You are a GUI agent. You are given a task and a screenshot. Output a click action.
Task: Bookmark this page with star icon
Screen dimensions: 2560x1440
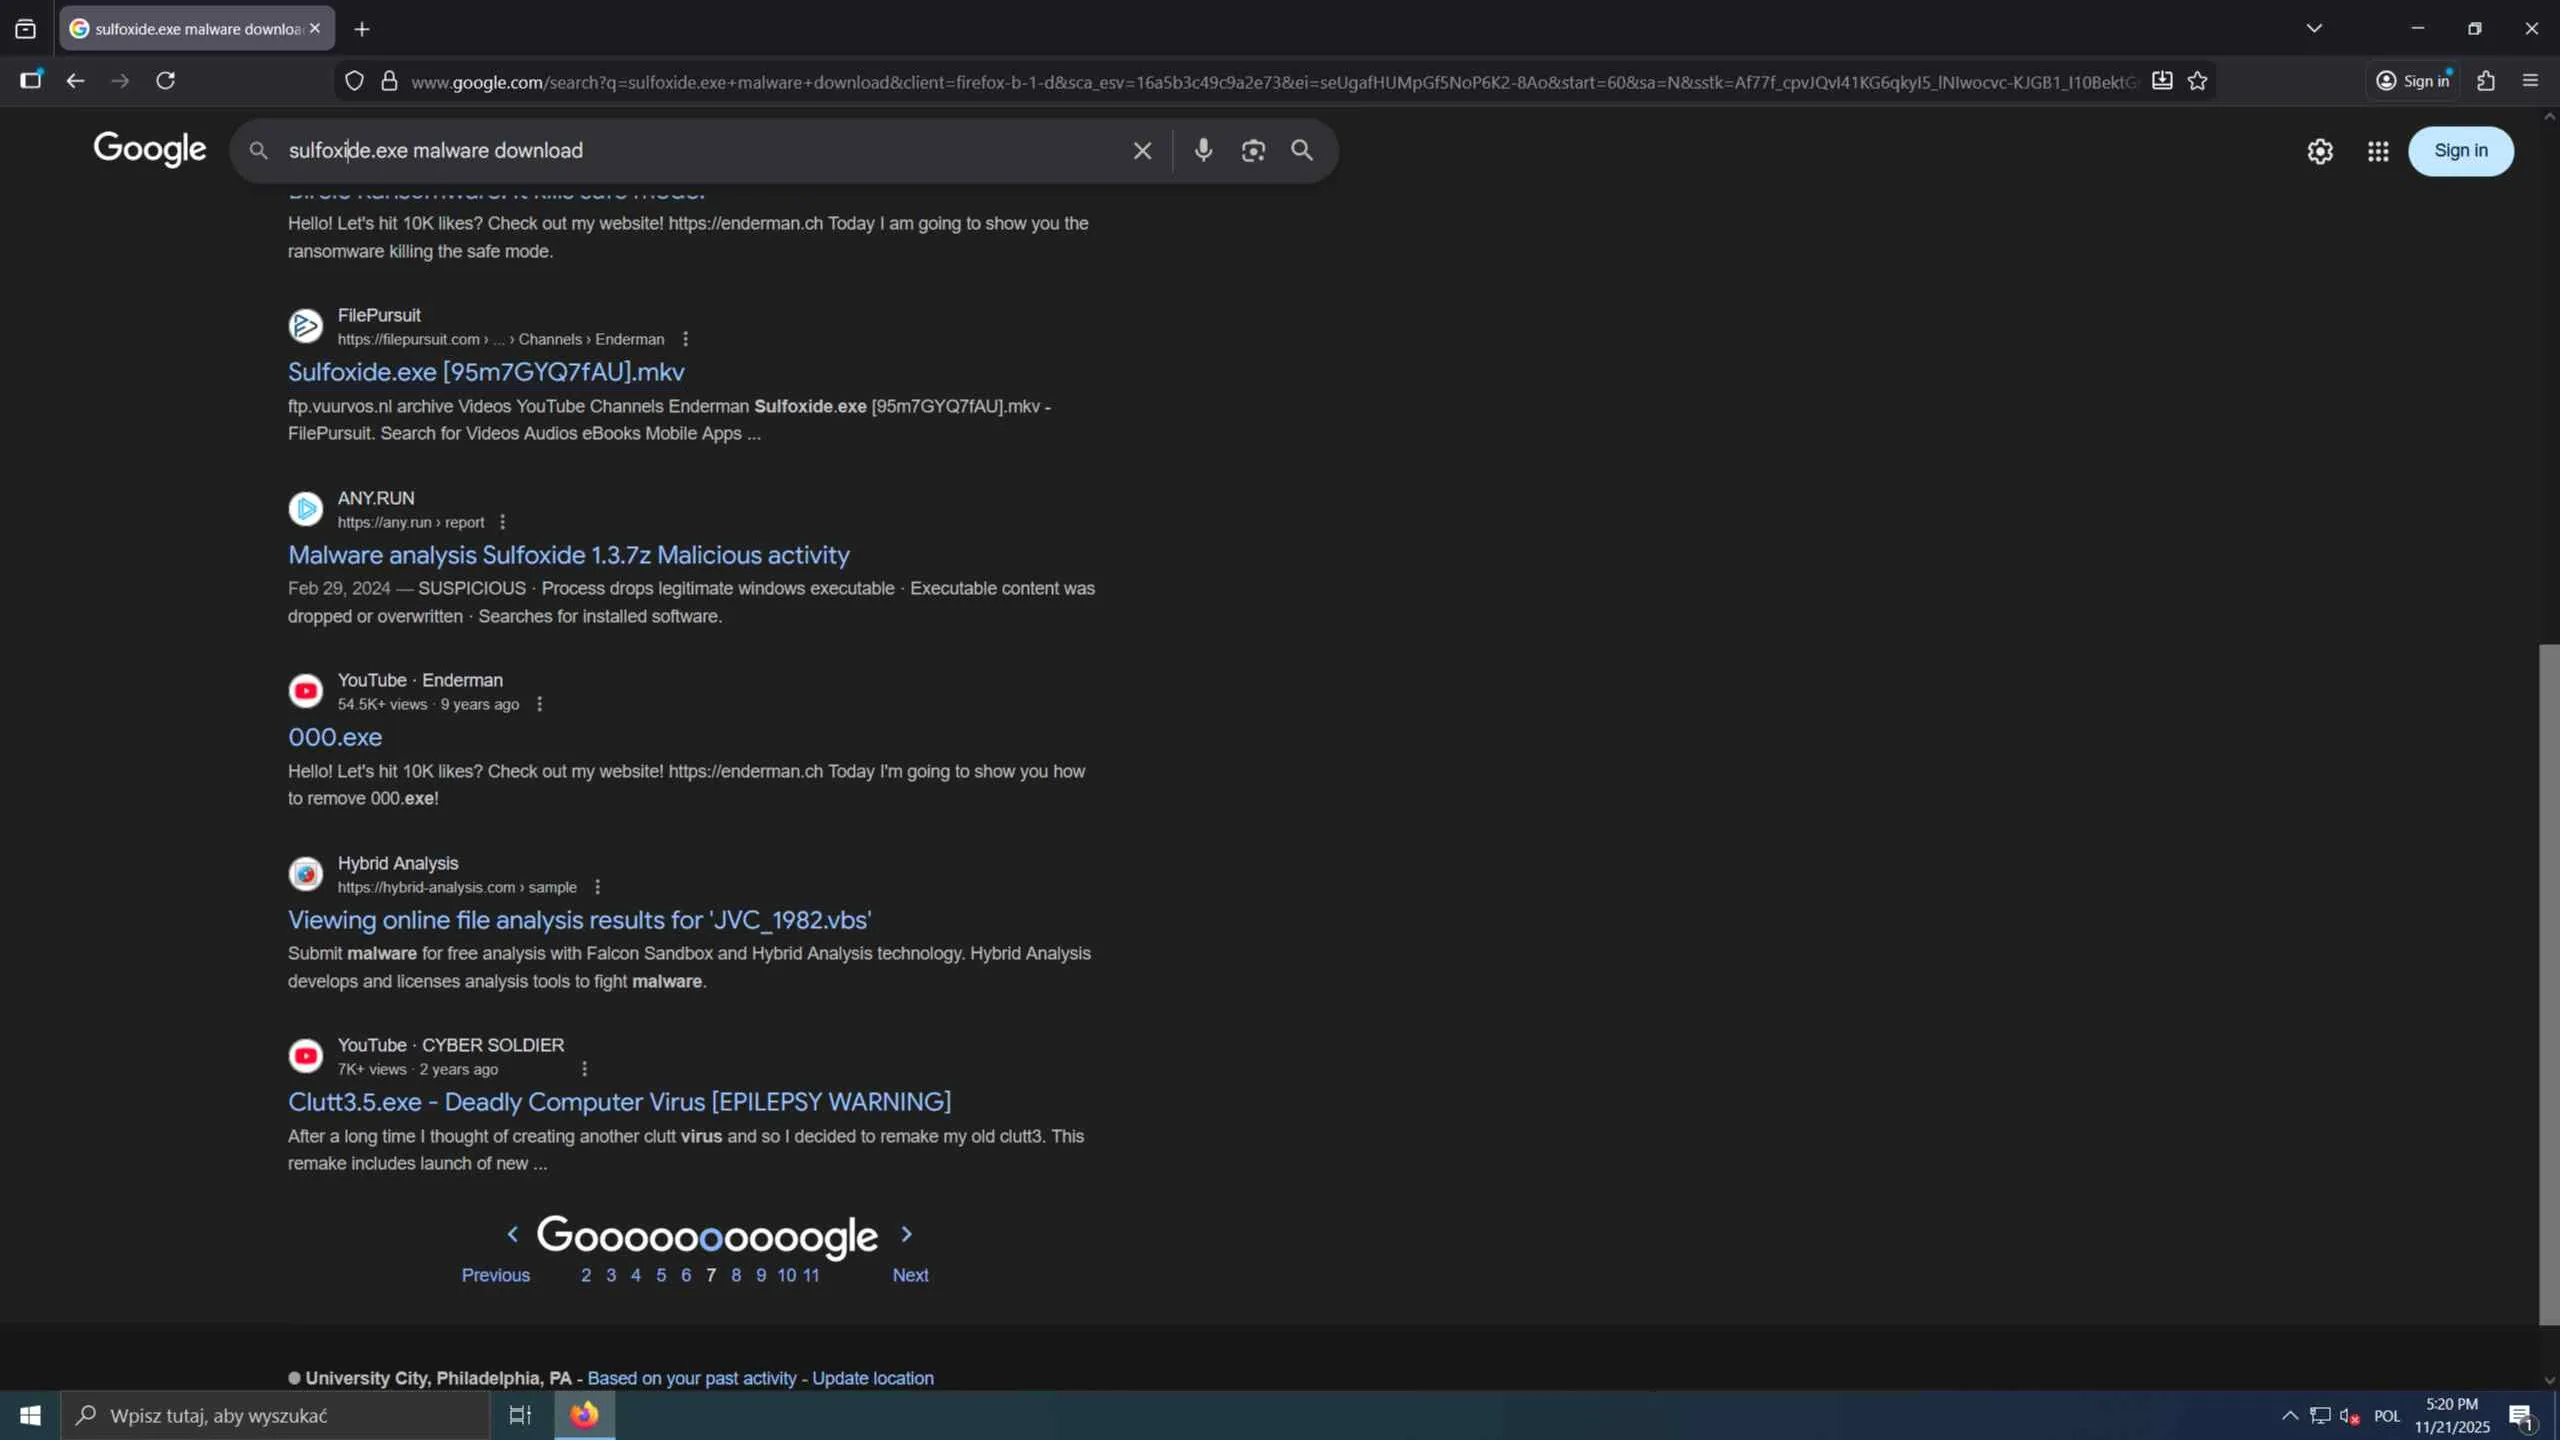[2197, 81]
